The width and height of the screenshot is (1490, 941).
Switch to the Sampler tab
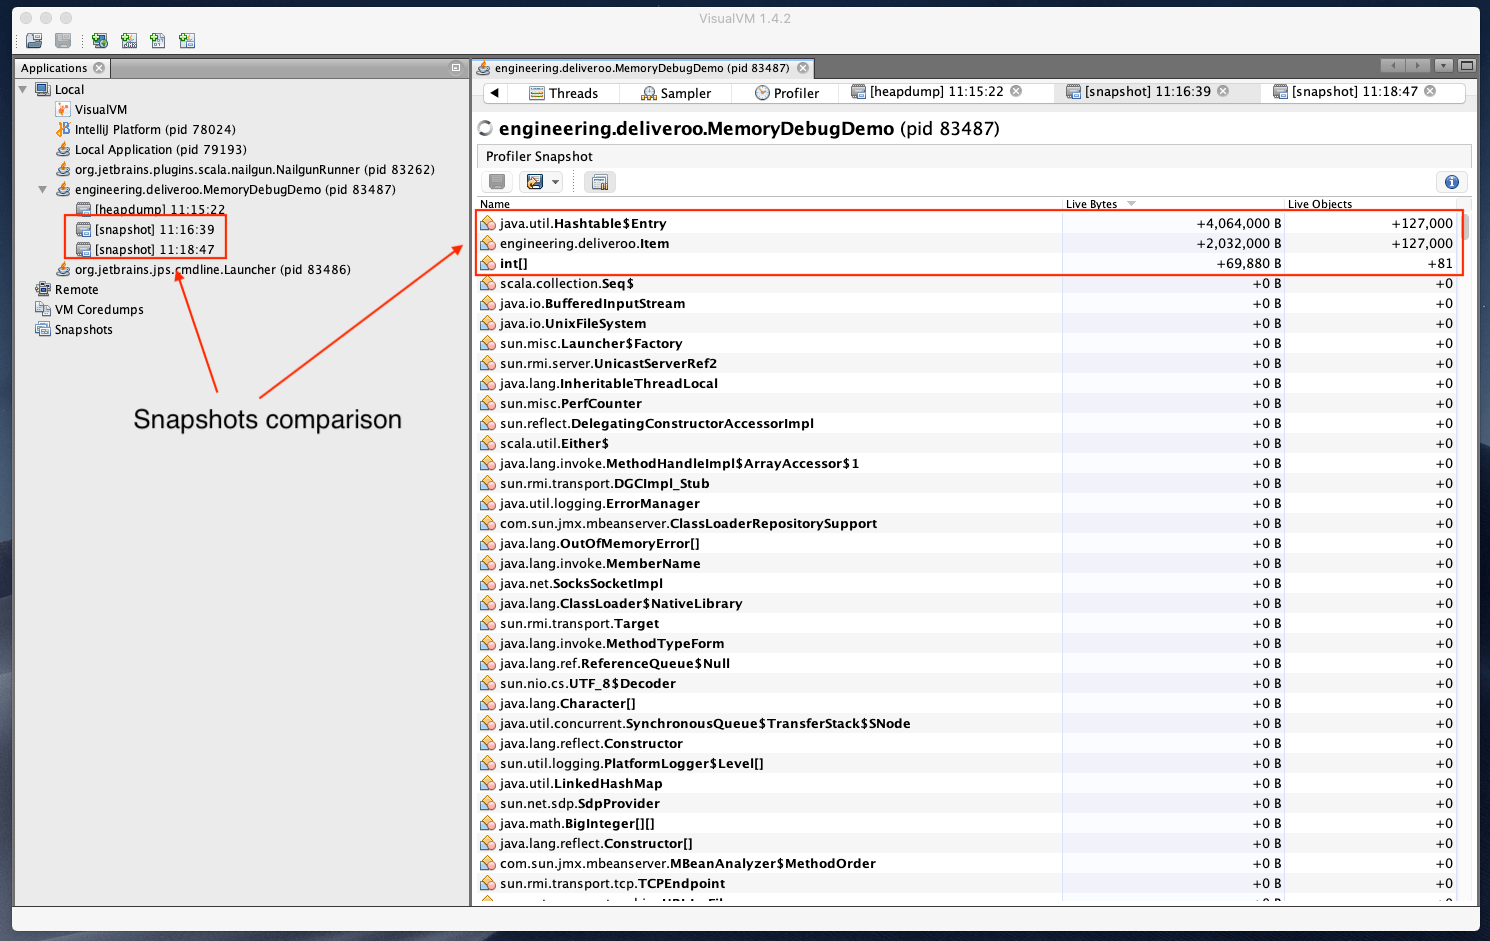[x=676, y=92]
